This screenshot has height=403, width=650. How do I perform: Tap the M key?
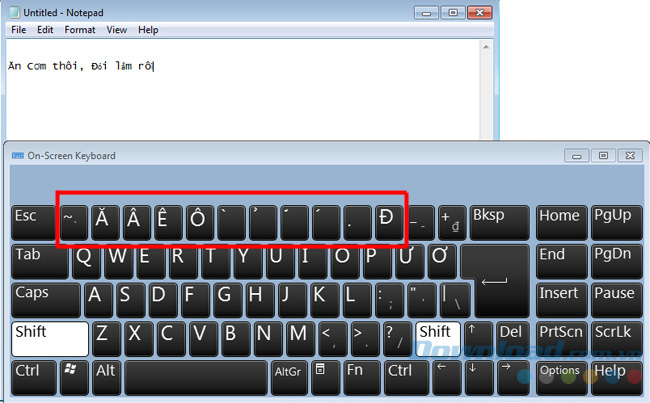coord(300,339)
